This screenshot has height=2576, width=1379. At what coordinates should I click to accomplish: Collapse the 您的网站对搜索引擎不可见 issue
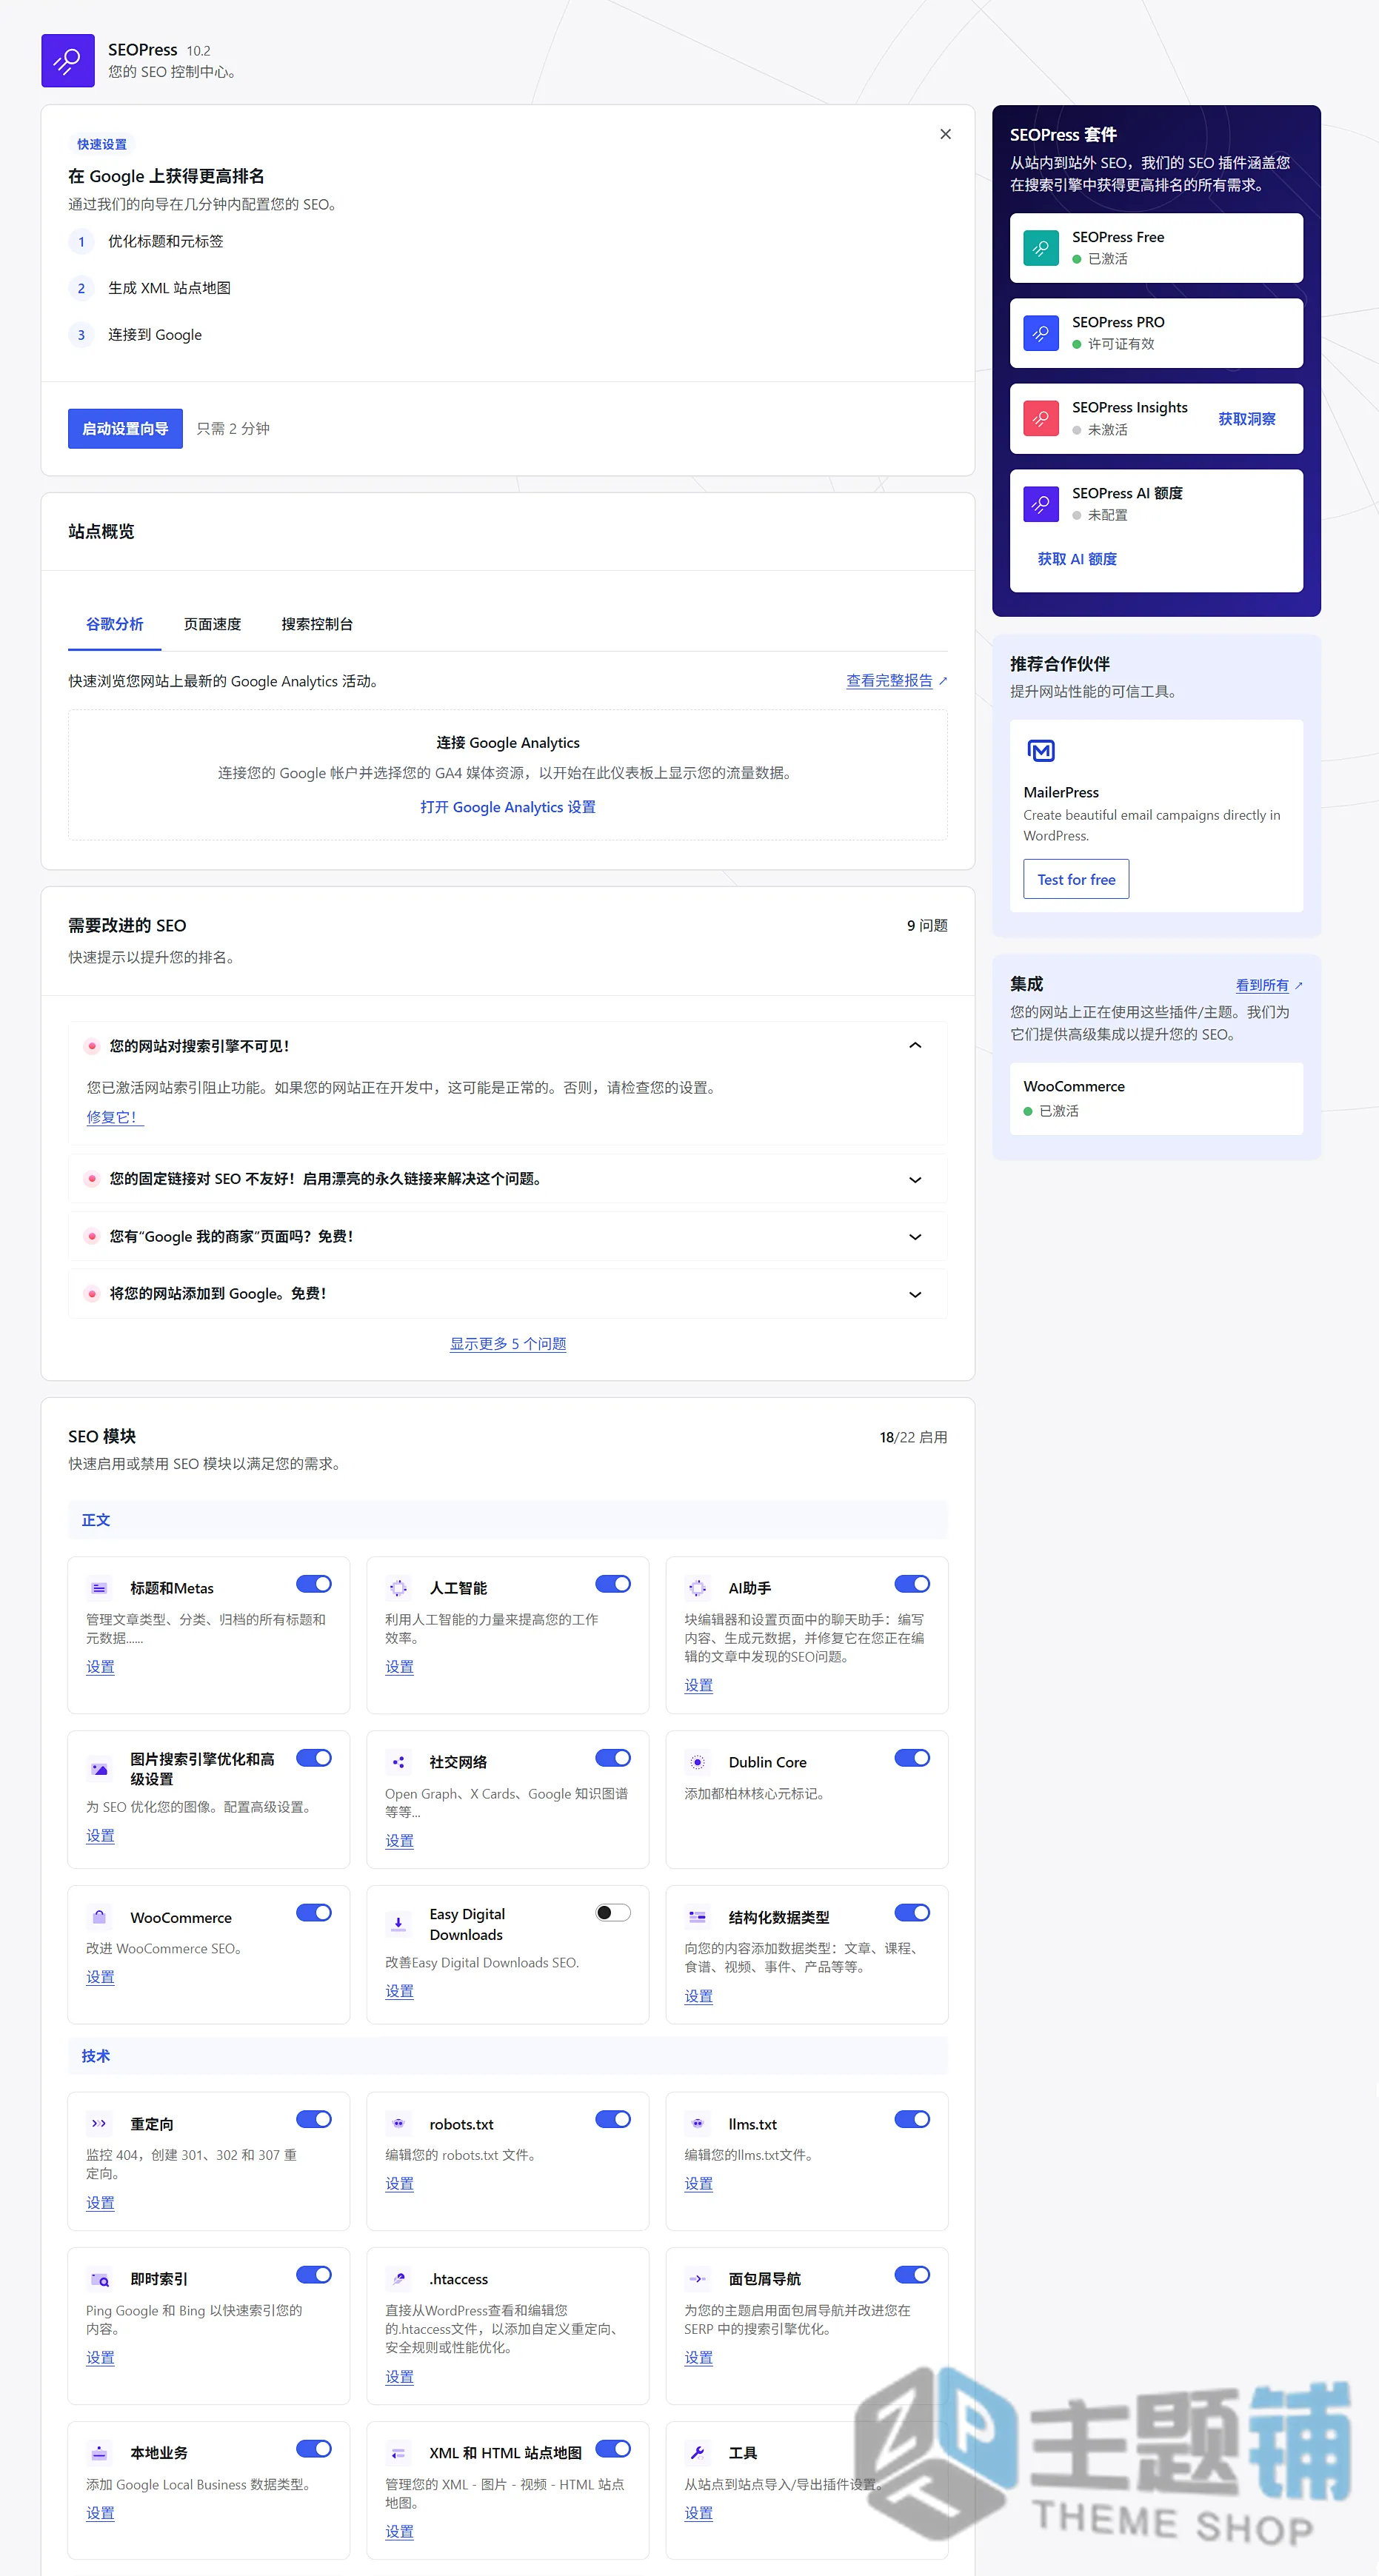[915, 1046]
